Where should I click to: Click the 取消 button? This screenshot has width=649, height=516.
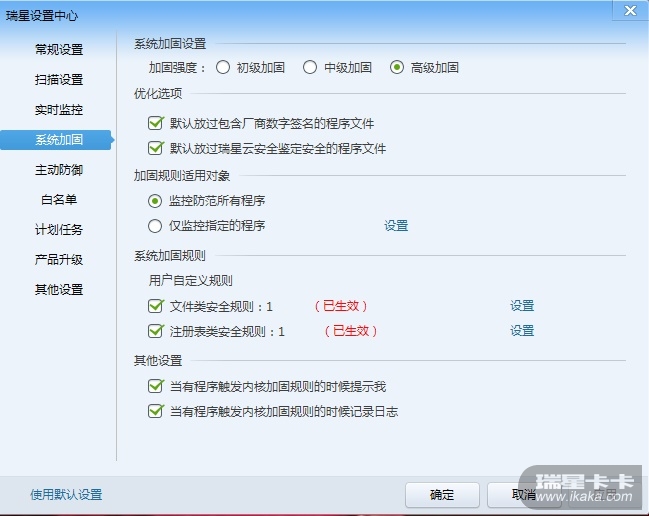click(x=524, y=494)
